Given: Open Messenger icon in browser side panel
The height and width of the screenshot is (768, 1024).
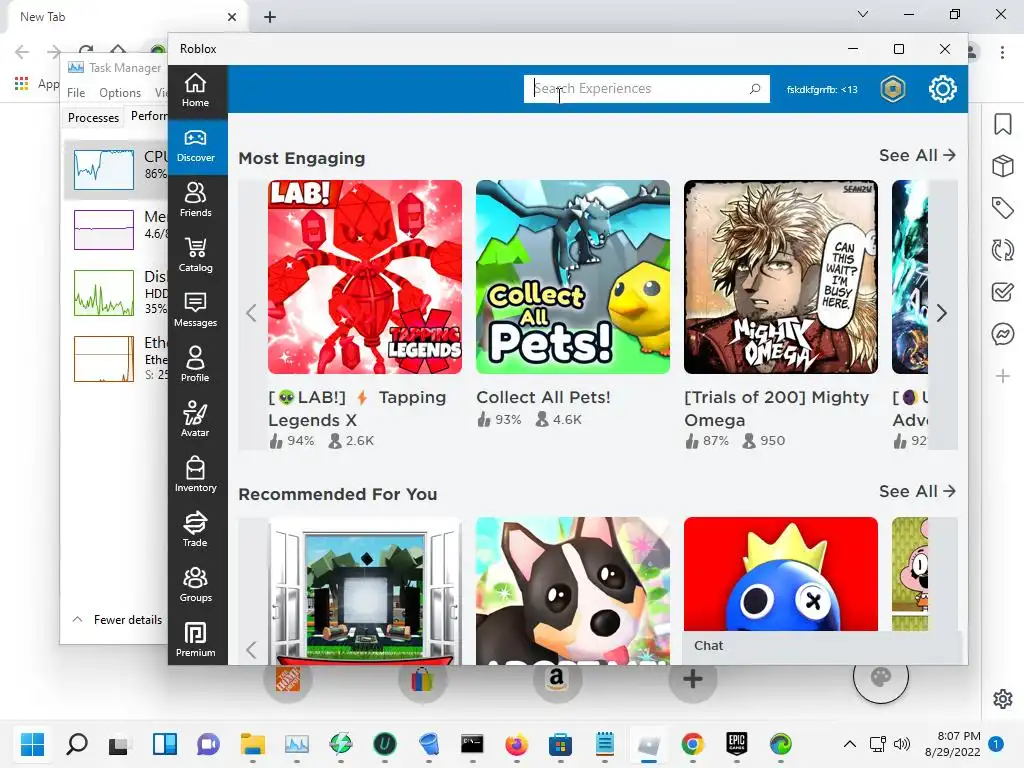Looking at the screenshot, I should click(x=1002, y=334).
